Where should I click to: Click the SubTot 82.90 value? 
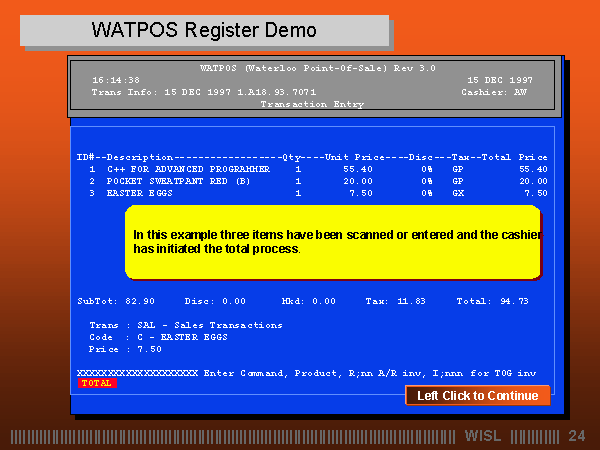108,300
